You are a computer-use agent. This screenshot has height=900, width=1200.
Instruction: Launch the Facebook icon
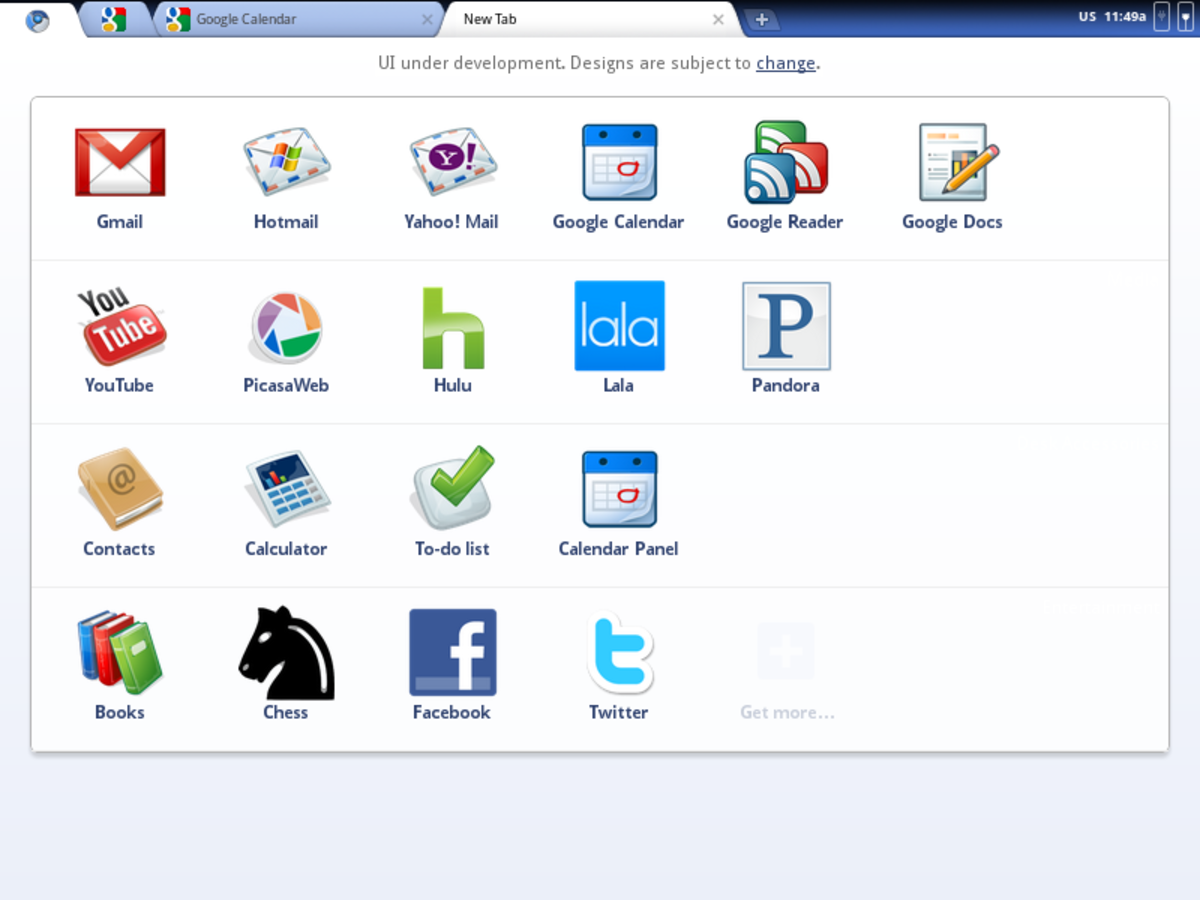coord(453,652)
